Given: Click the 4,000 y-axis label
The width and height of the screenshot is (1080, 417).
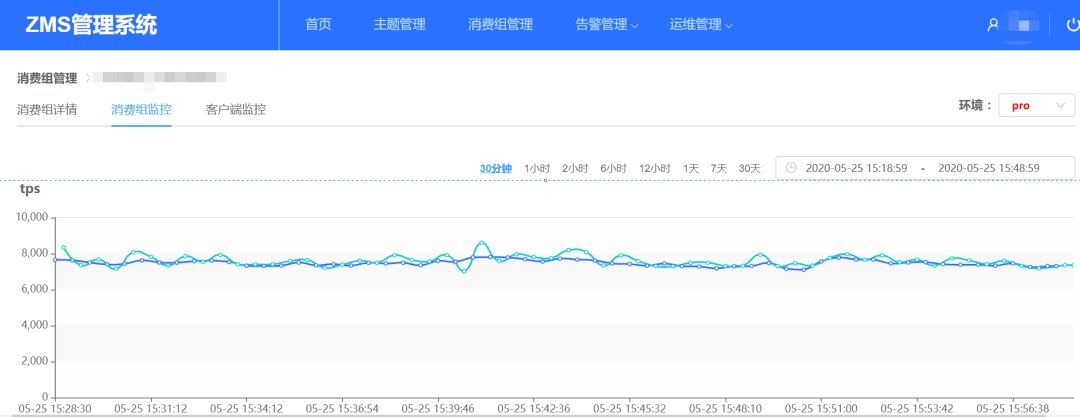Looking at the screenshot, I should (34, 325).
